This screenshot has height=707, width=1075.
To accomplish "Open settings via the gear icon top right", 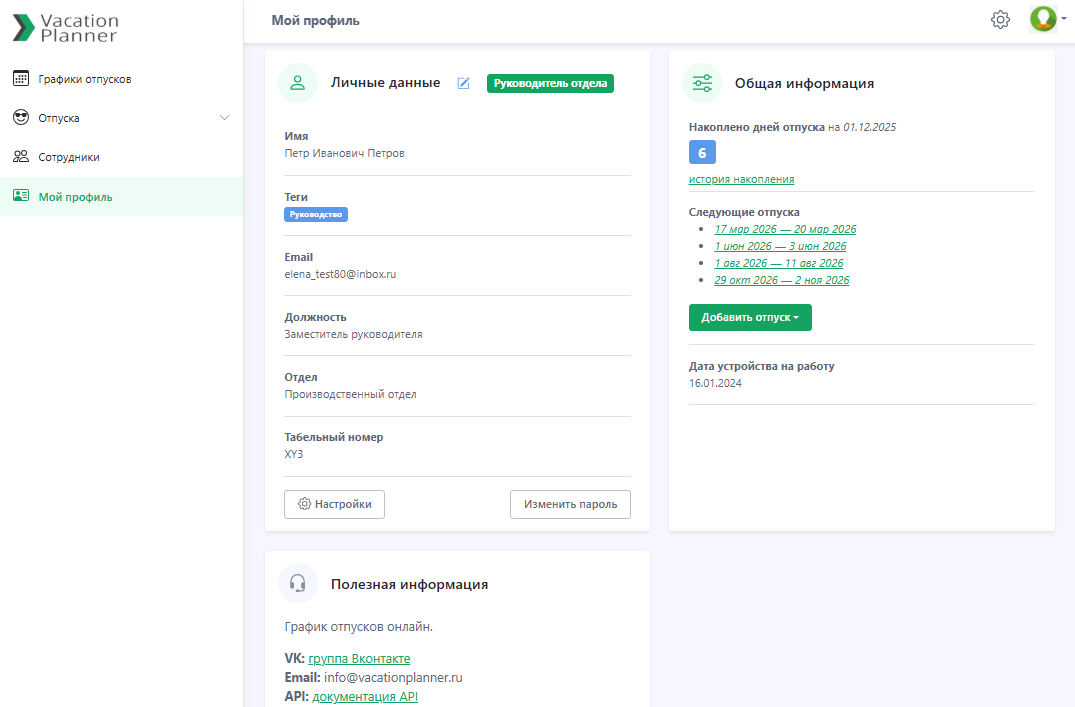I will click(x=1000, y=19).
